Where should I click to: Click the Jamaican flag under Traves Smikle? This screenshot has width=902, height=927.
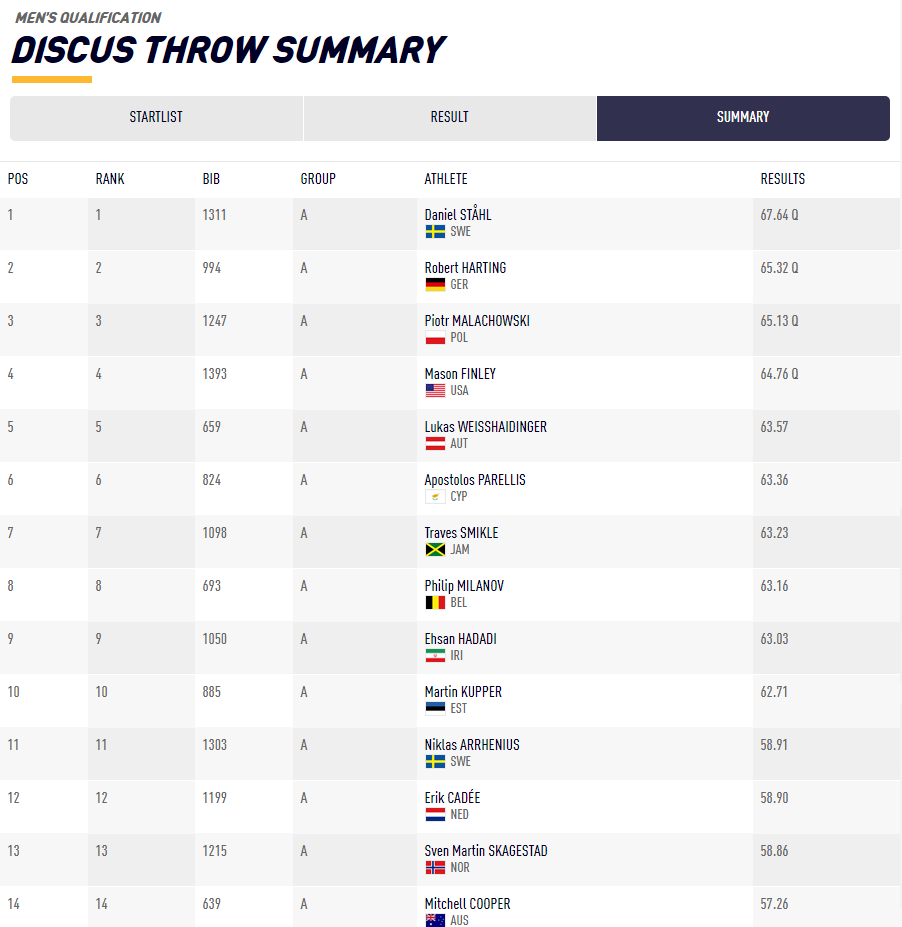point(435,549)
